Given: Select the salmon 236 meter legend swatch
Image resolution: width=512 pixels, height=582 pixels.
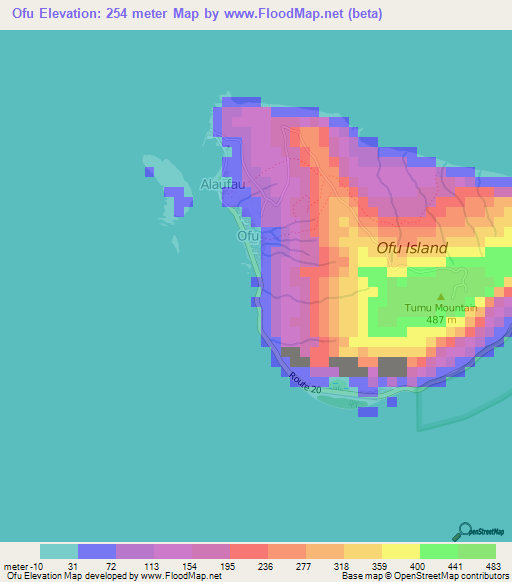Looking at the screenshot, I should click(x=287, y=552).
